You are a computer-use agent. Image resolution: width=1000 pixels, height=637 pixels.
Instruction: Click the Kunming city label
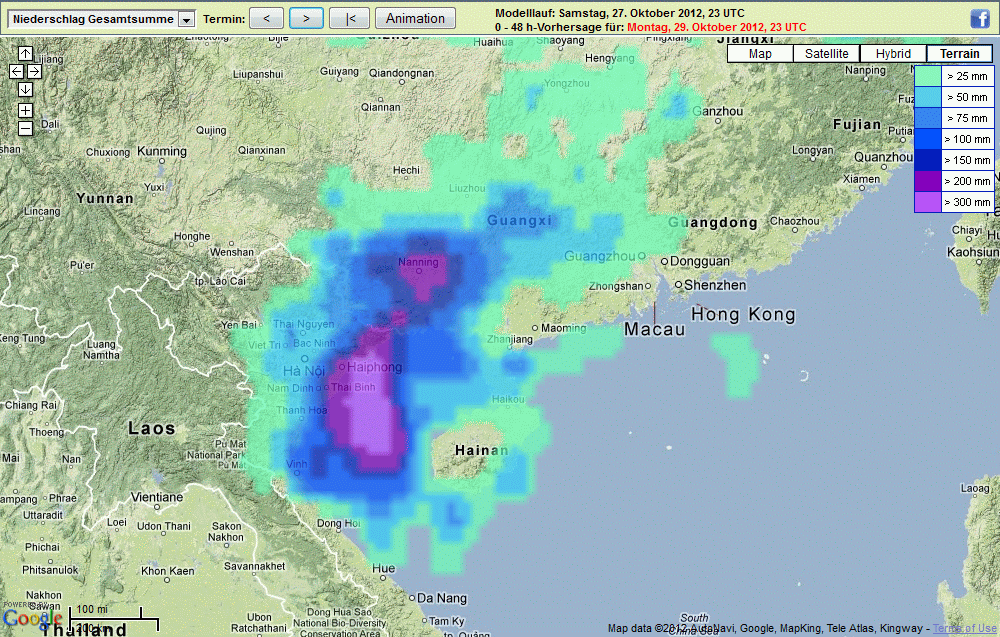pos(162,151)
